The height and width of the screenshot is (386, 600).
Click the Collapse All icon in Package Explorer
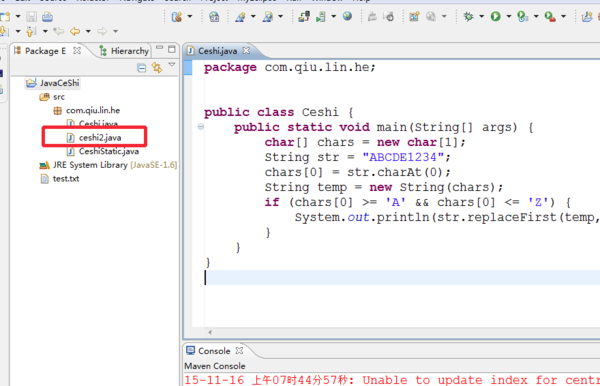[x=142, y=68]
